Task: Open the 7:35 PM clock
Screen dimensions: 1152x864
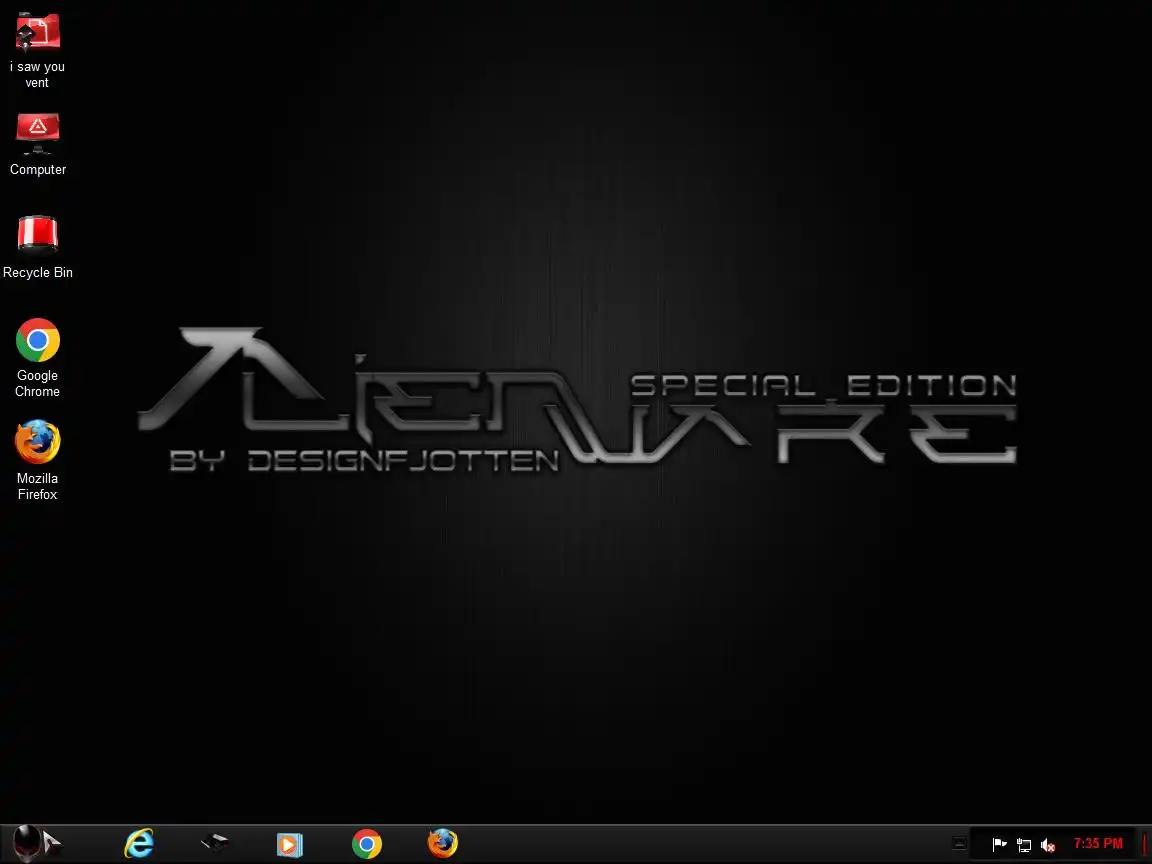Action: 1098,843
